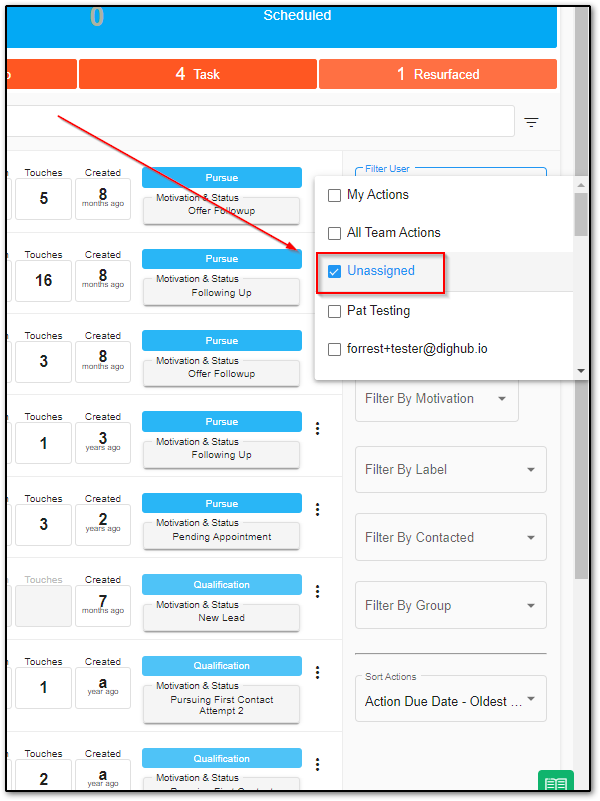Click the user list scroll-up arrow

click(581, 185)
